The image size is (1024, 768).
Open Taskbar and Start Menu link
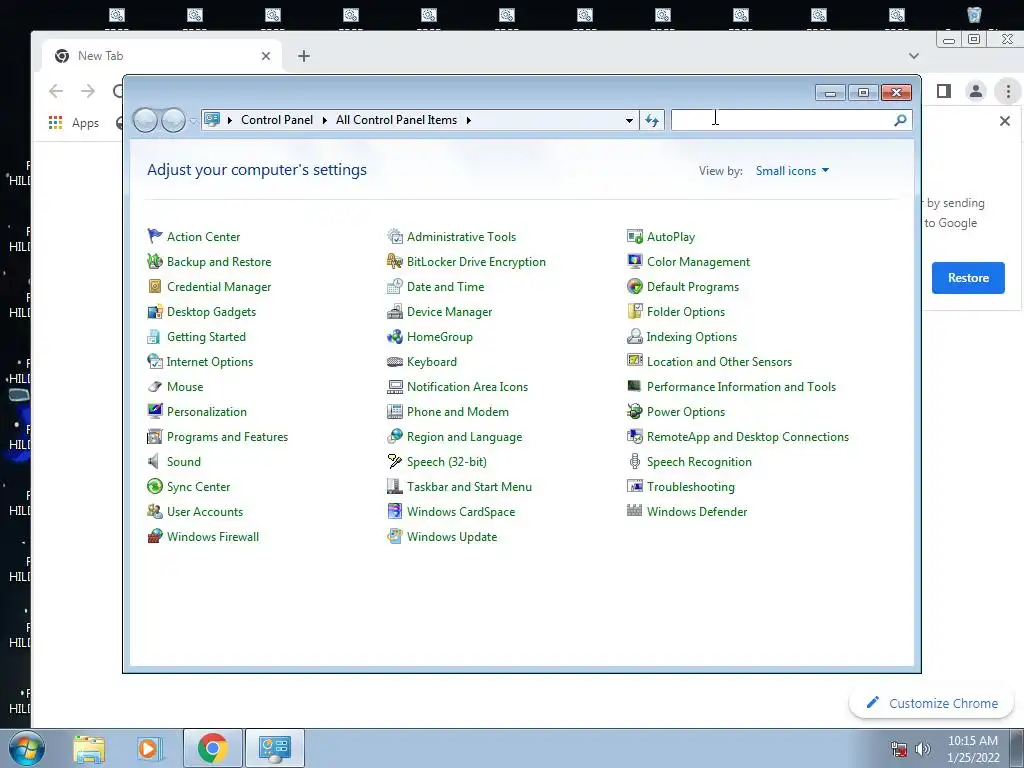pos(470,487)
